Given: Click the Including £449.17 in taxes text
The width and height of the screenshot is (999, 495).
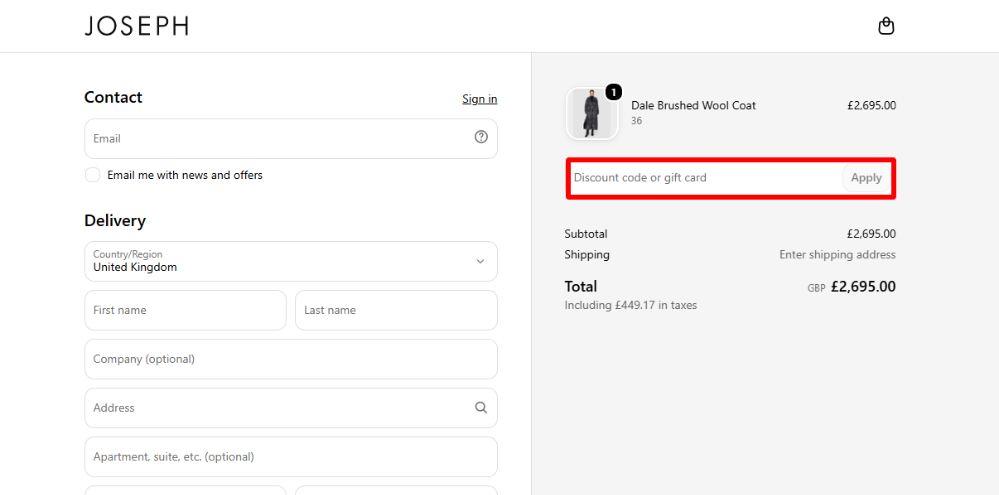Looking at the screenshot, I should tap(631, 305).
